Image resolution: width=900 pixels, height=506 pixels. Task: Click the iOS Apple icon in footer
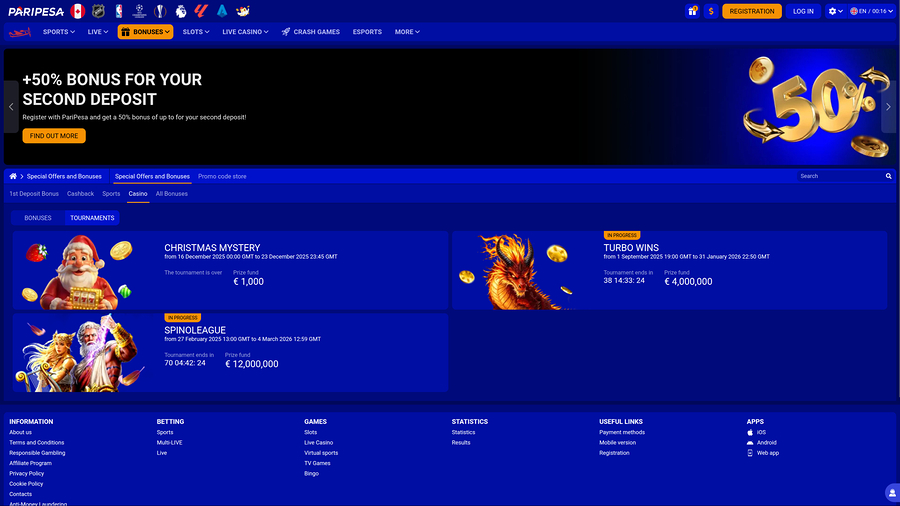tap(750, 433)
